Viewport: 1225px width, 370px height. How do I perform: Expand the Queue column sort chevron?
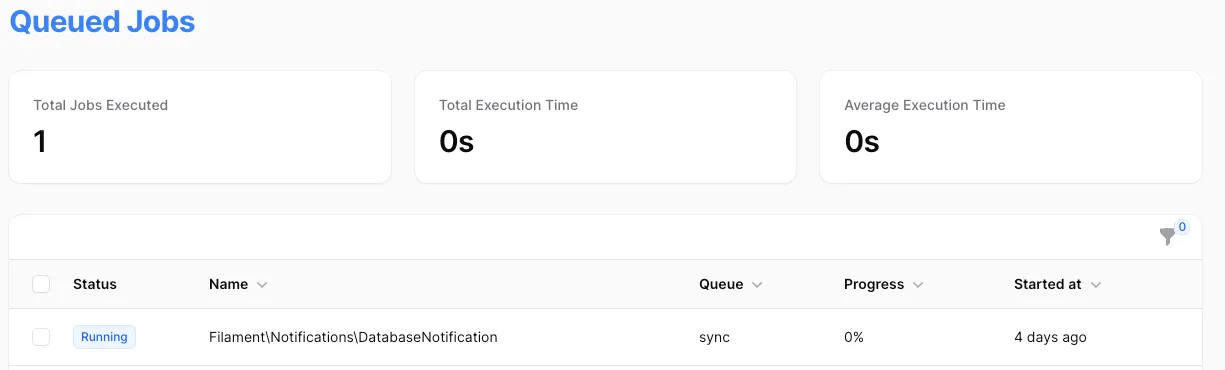[x=757, y=285]
